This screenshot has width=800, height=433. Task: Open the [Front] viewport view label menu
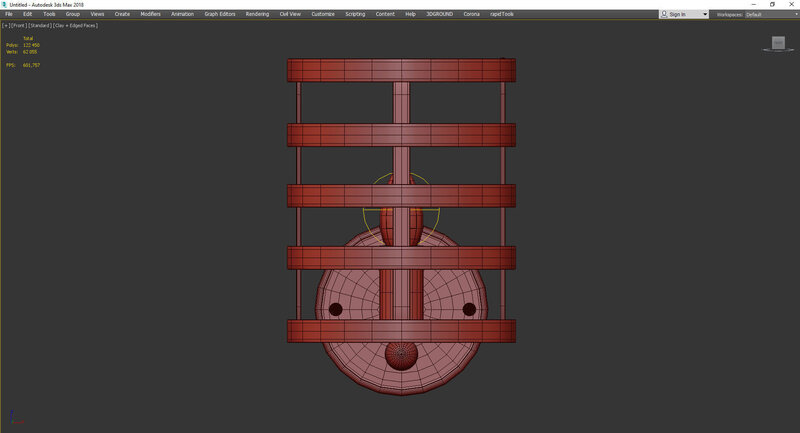click(18, 25)
